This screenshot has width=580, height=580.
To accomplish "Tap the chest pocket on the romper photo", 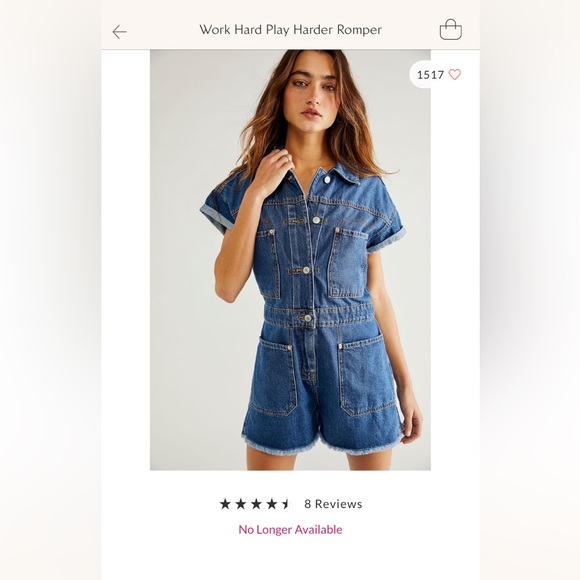I will click(x=347, y=262).
